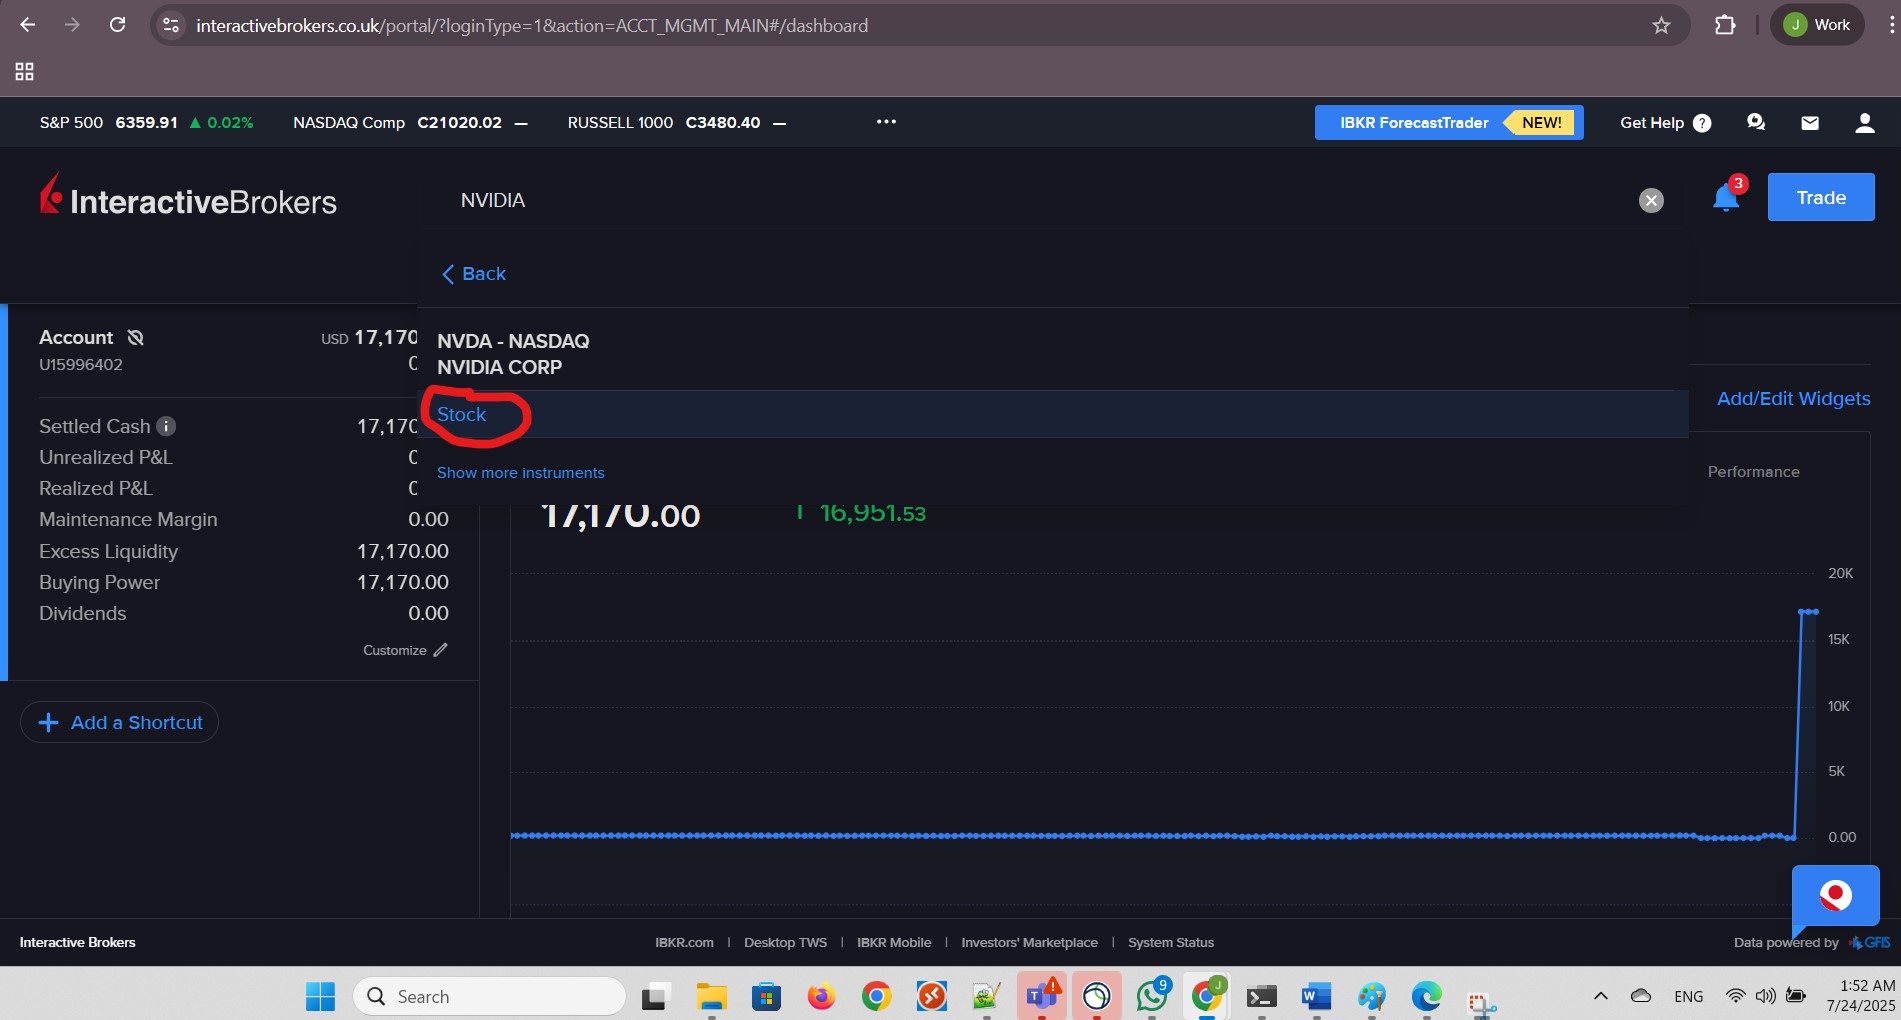The image size is (1901, 1020).
Task: Open Firefox from the taskbar
Action: click(x=821, y=996)
